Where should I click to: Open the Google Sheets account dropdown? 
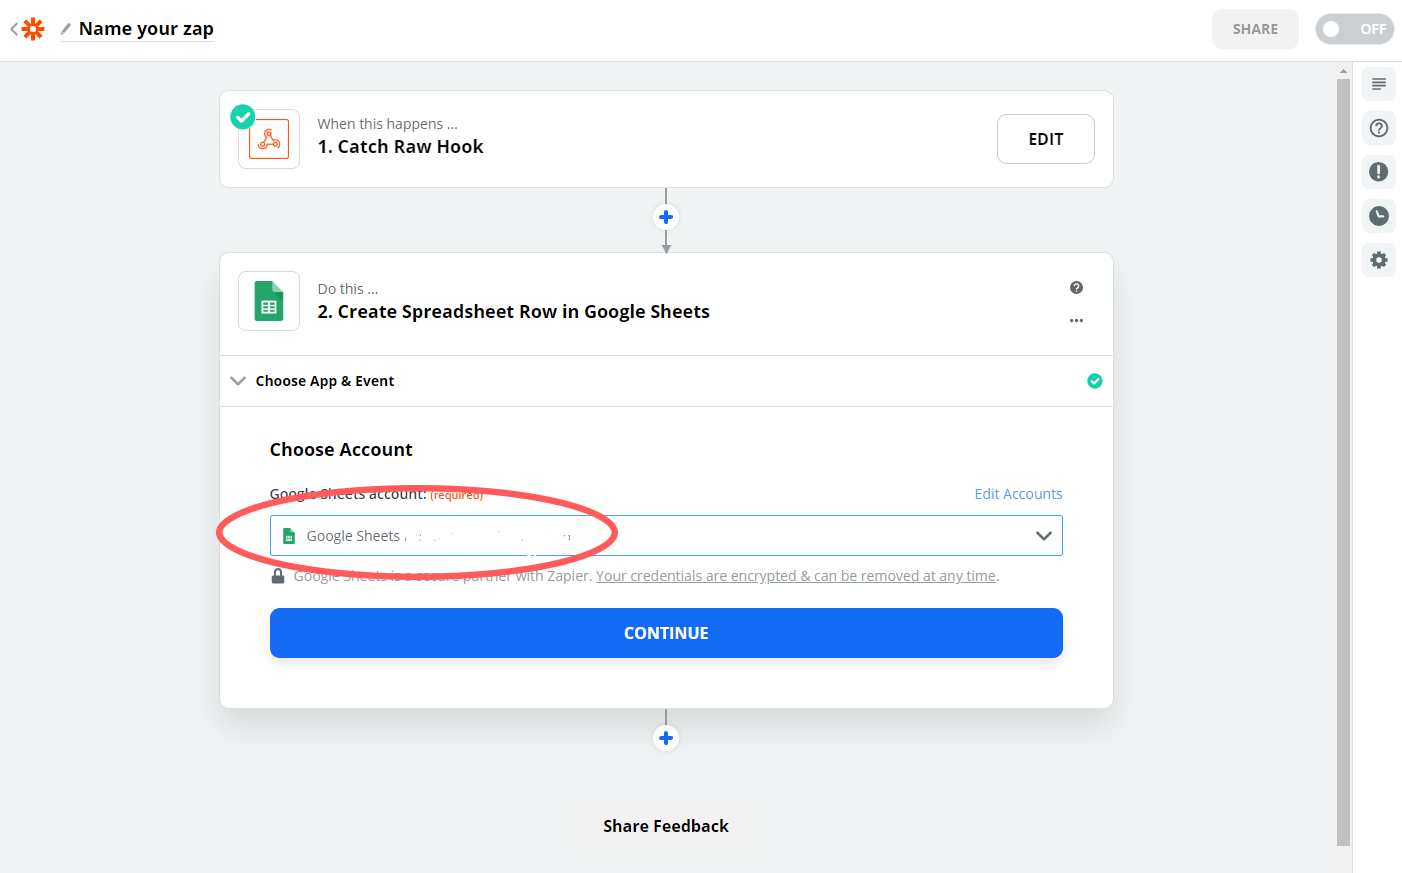[x=1046, y=535]
